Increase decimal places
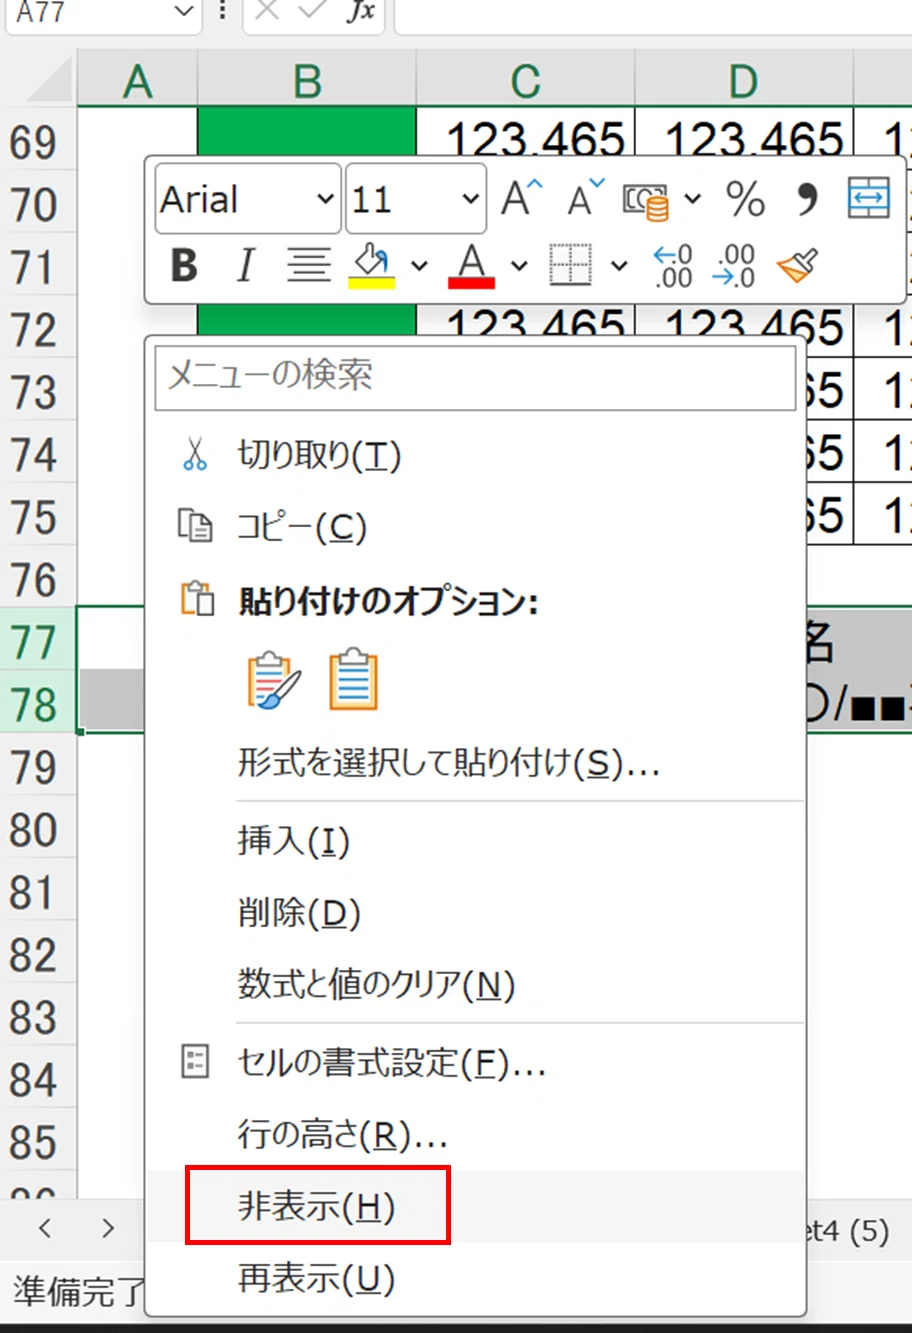 click(x=673, y=266)
